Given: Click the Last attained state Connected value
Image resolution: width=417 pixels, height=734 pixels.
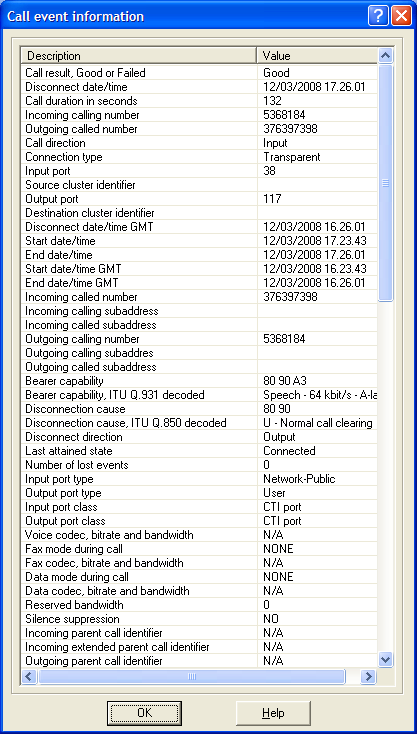Looking at the screenshot, I should click(x=289, y=451).
